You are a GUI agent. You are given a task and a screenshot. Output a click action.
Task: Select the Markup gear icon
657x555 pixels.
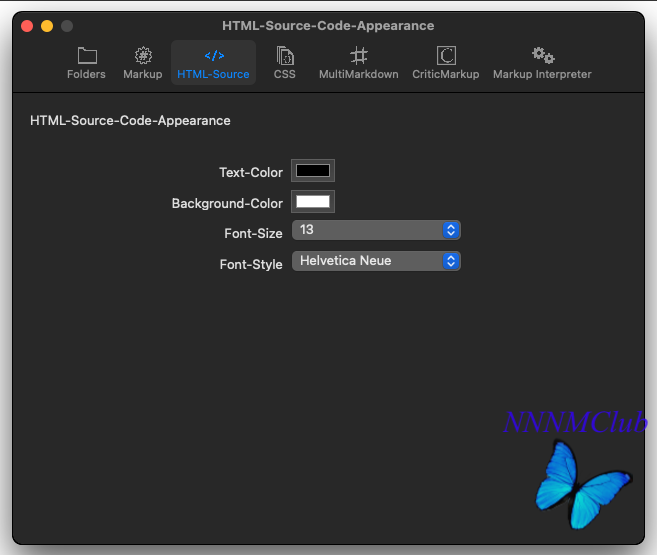point(143,55)
